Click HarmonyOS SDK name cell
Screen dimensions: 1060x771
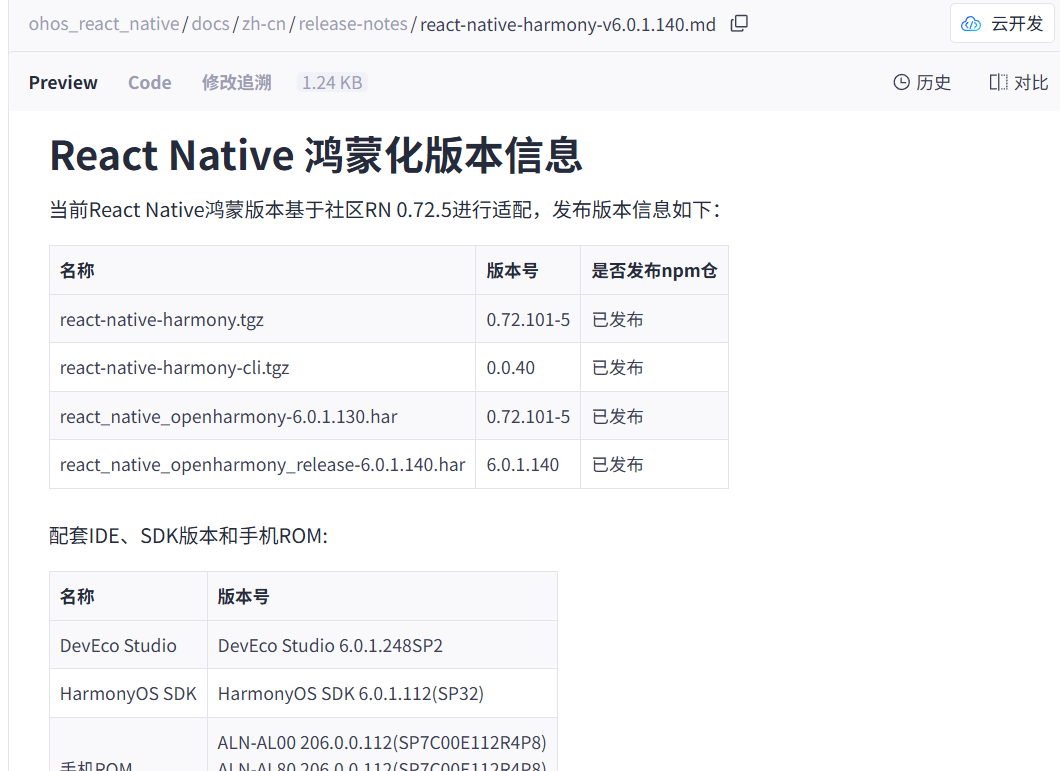pos(128,693)
